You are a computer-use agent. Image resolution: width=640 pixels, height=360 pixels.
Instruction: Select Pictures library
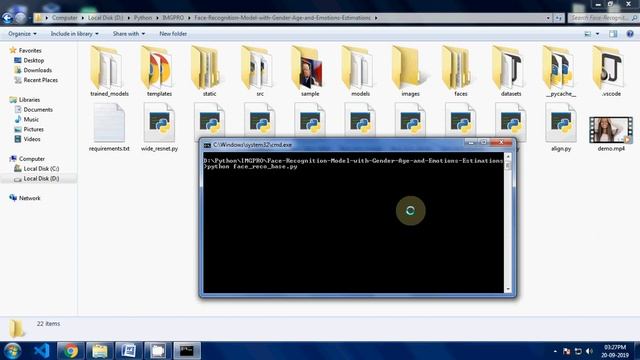[33, 129]
